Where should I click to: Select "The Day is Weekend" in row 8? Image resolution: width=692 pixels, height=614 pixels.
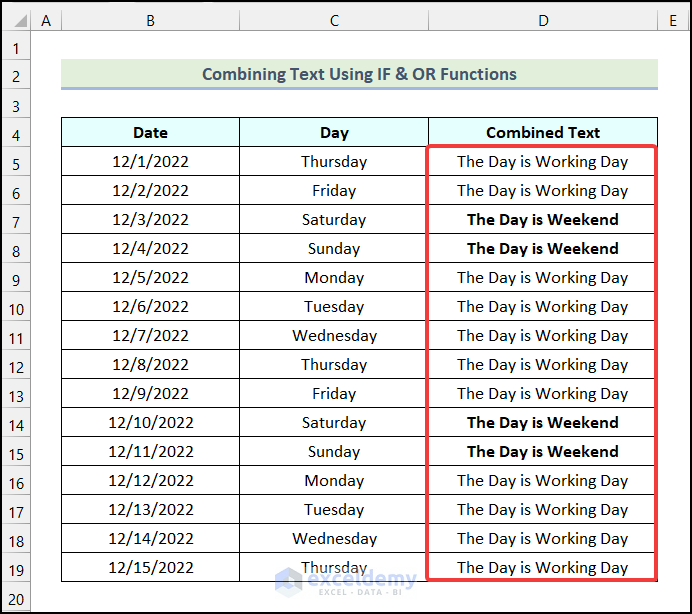click(x=543, y=249)
